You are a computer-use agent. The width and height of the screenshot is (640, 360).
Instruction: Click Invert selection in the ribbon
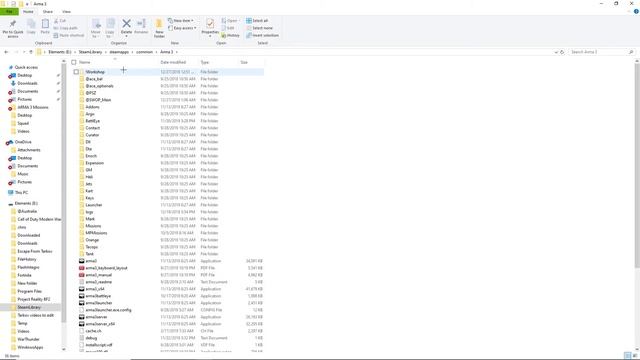point(262,35)
